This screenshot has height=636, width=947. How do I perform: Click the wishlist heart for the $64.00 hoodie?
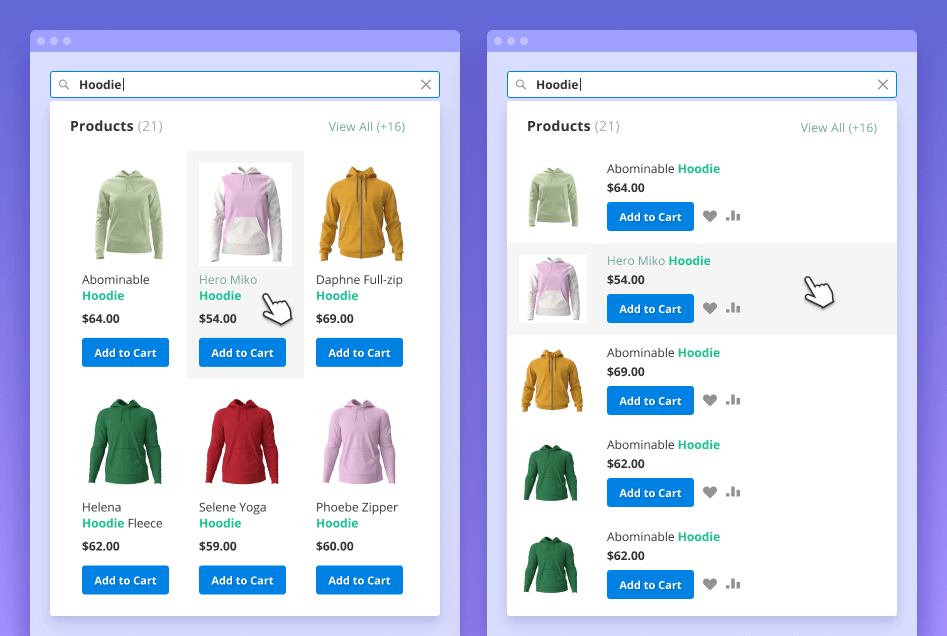[710, 217]
